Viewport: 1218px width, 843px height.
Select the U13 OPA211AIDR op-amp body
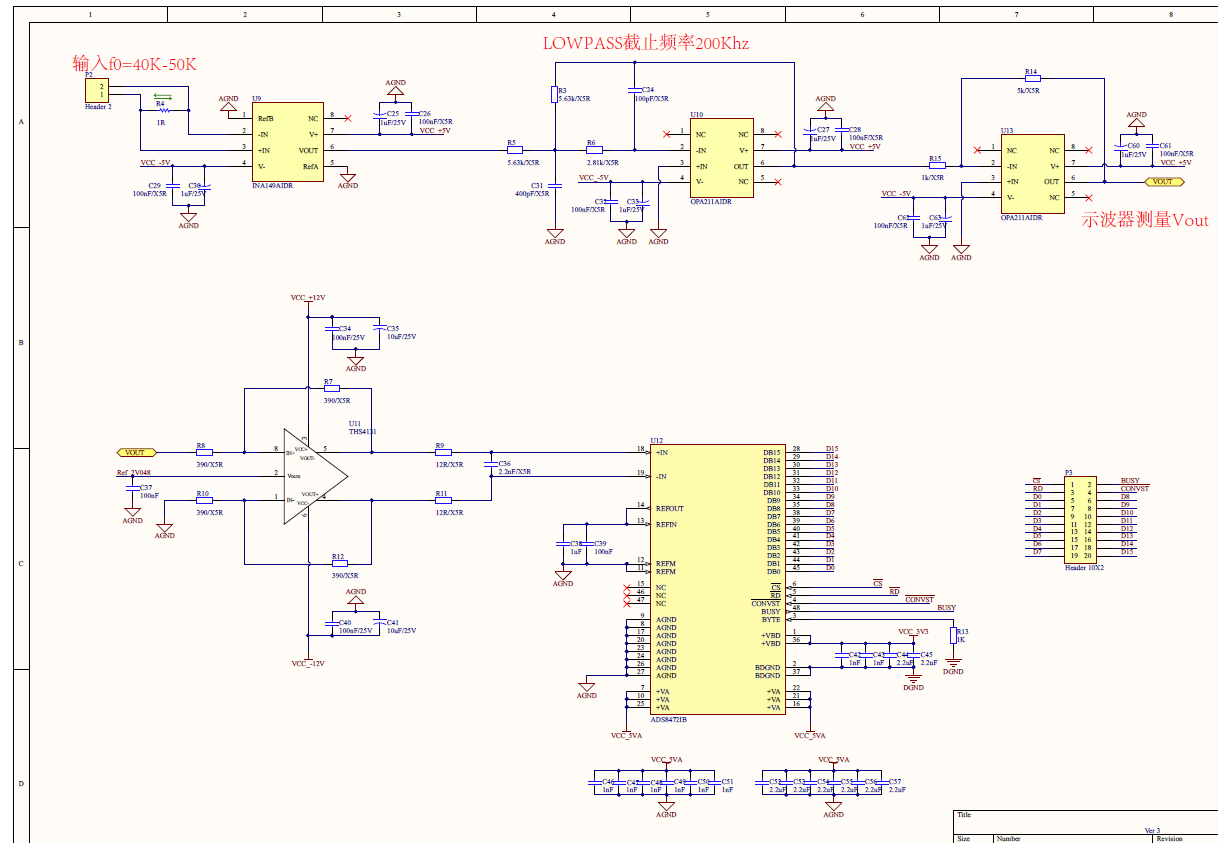[1032, 173]
